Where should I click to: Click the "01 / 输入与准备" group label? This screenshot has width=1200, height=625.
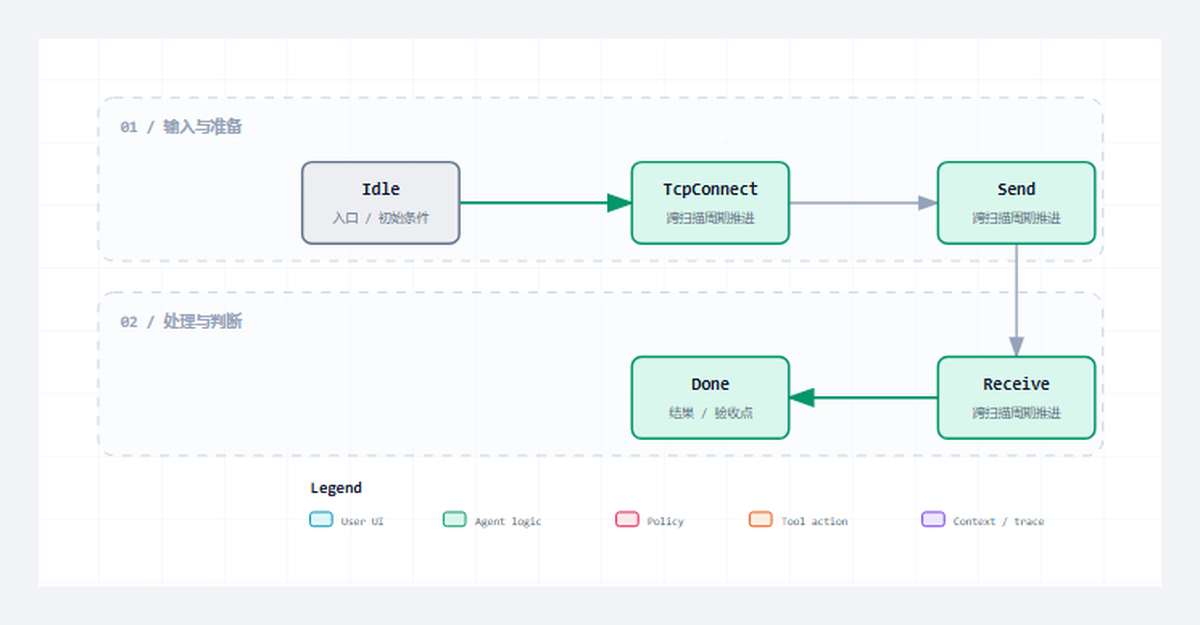[x=181, y=127]
